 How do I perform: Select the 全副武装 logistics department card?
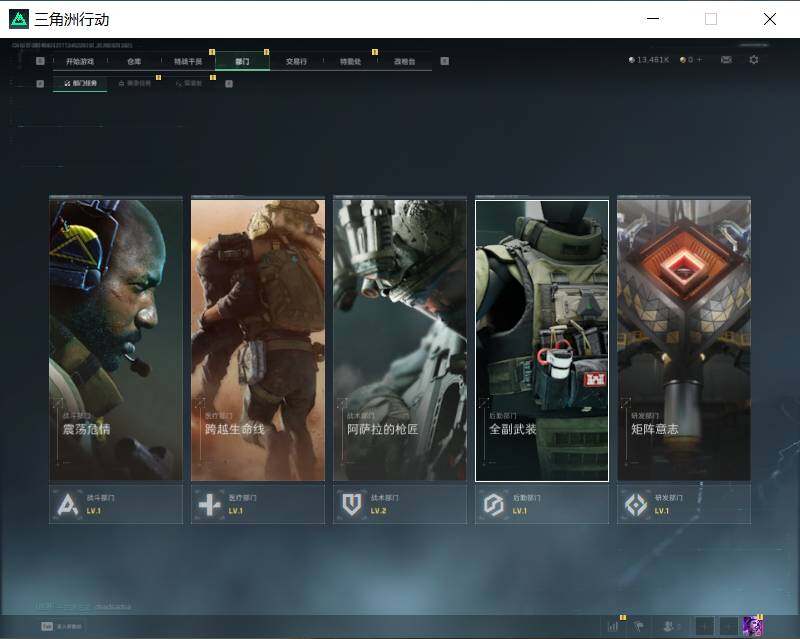[542, 340]
